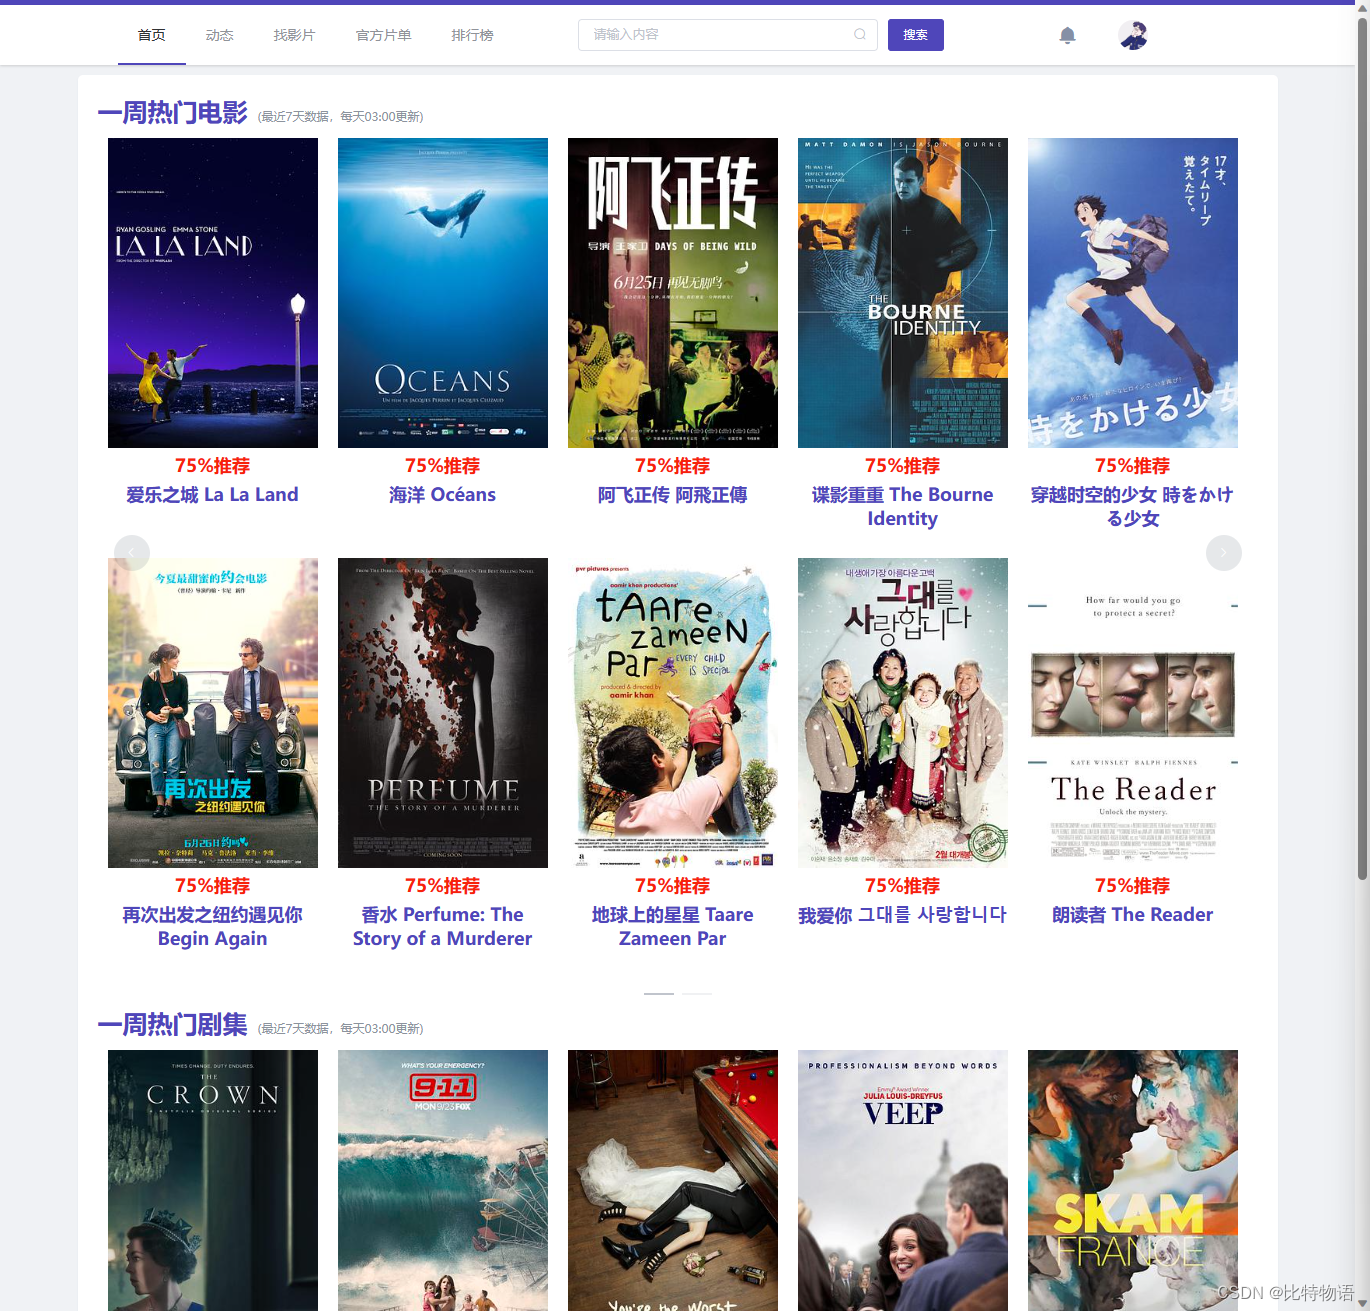Image resolution: width=1370 pixels, height=1311 pixels.
Task: Click the 一周热门电影 section heading
Action: pos(173,113)
